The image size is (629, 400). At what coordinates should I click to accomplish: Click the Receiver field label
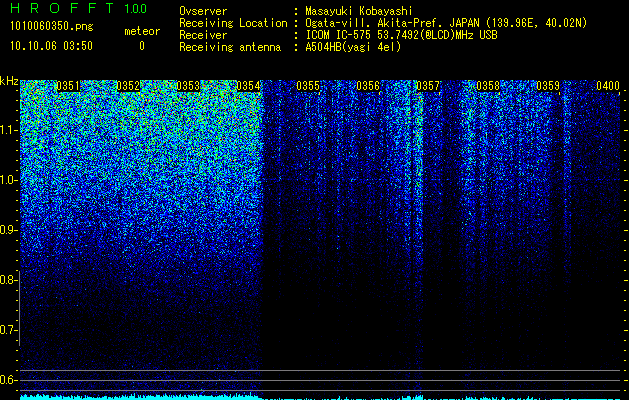(203, 35)
